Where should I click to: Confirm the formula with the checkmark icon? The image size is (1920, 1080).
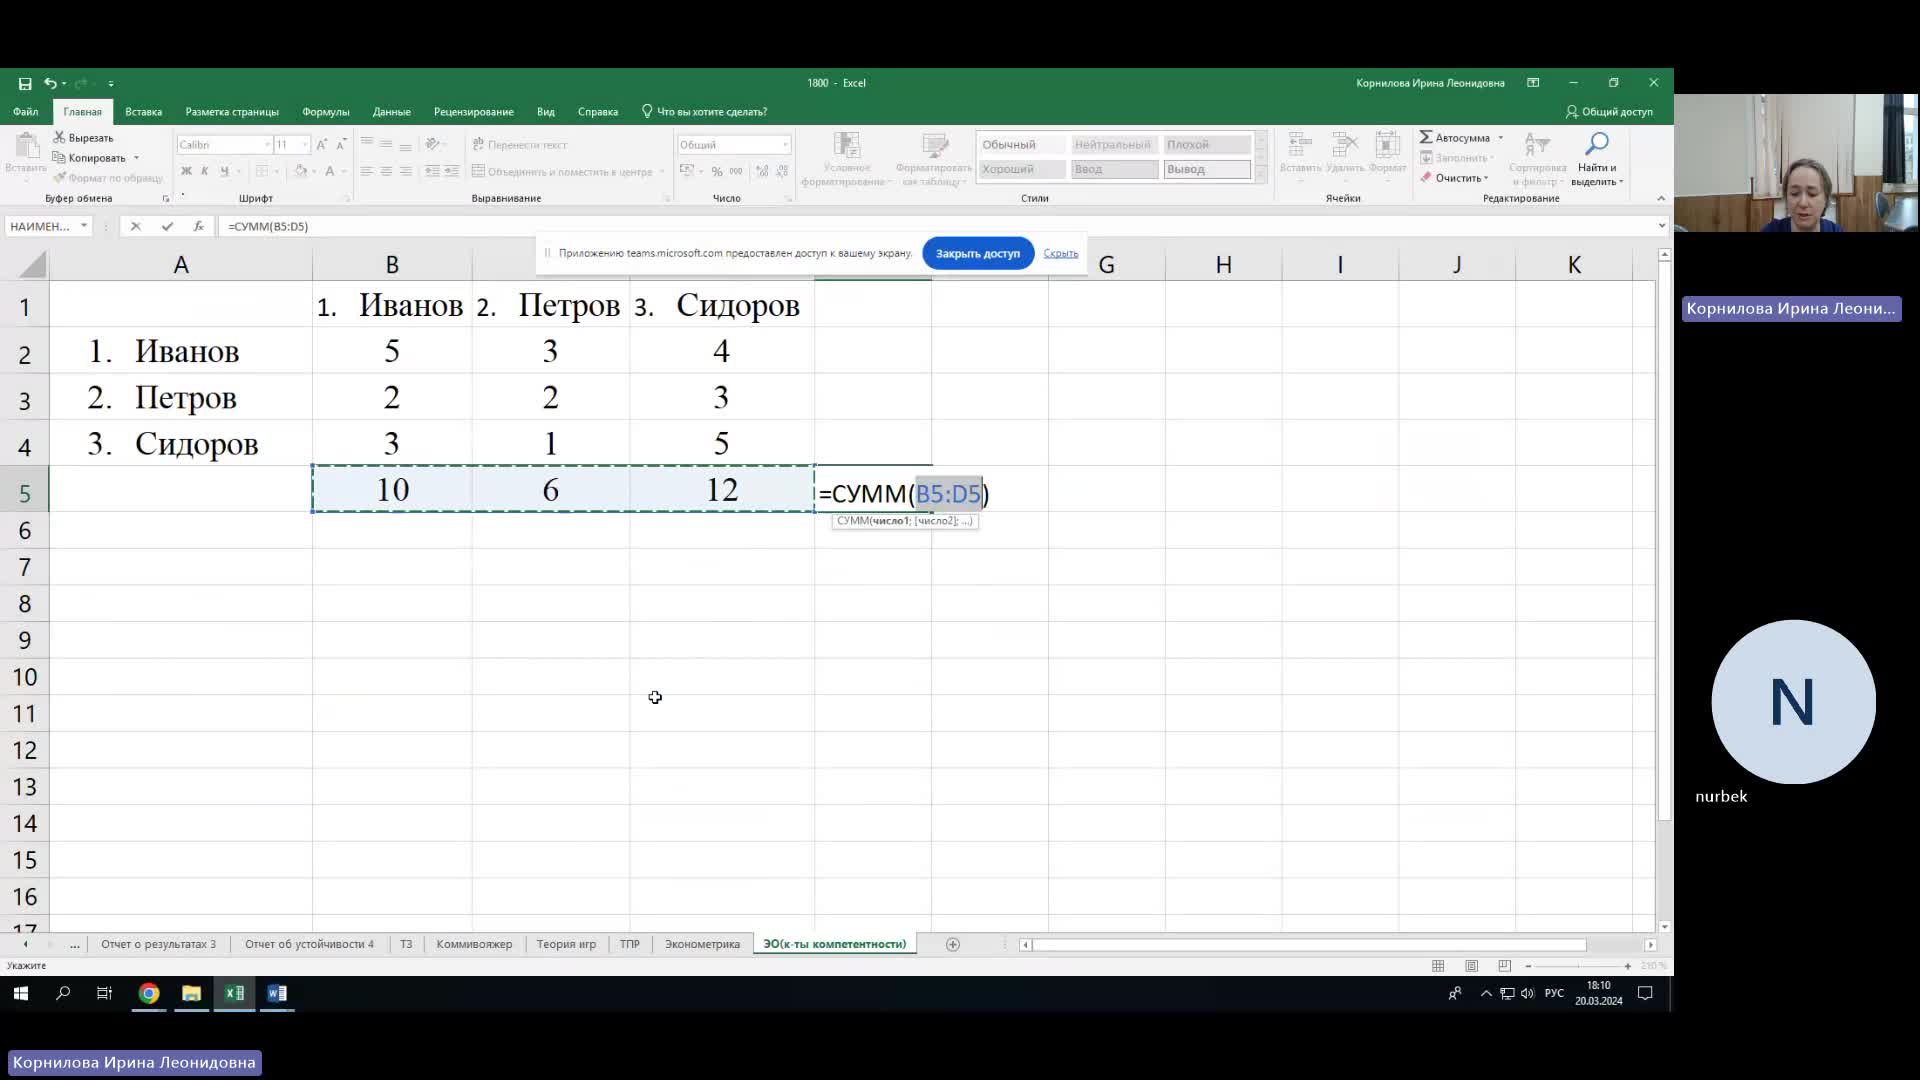pyautogui.click(x=167, y=226)
